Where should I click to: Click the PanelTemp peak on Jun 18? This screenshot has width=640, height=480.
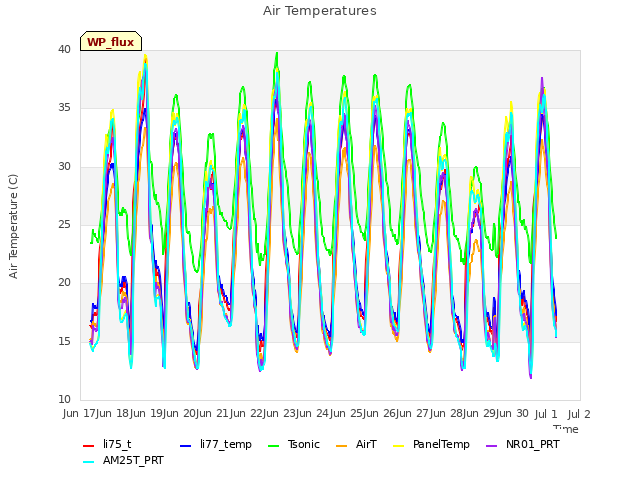coord(145,56)
